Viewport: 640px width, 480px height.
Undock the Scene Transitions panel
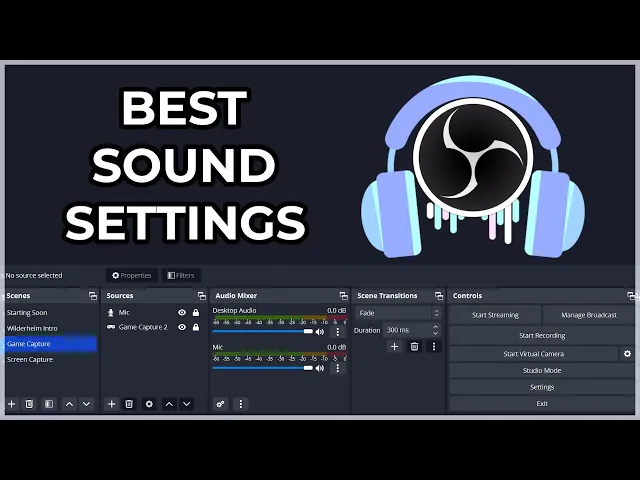pyautogui.click(x=439, y=296)
